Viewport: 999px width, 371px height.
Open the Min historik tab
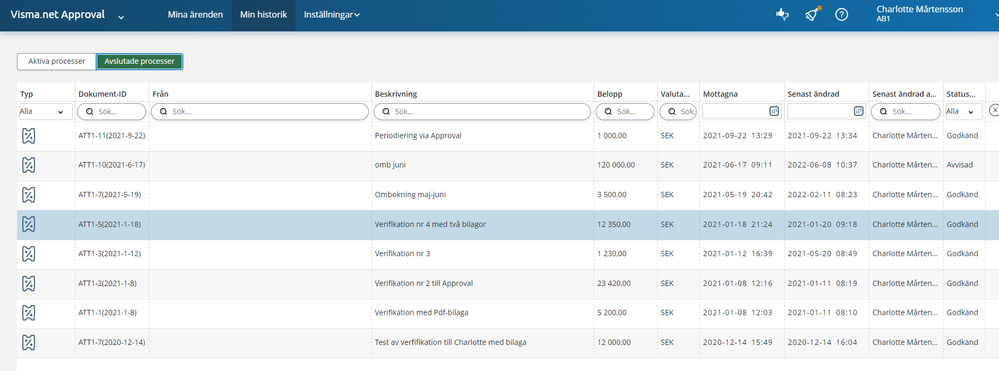263,15
